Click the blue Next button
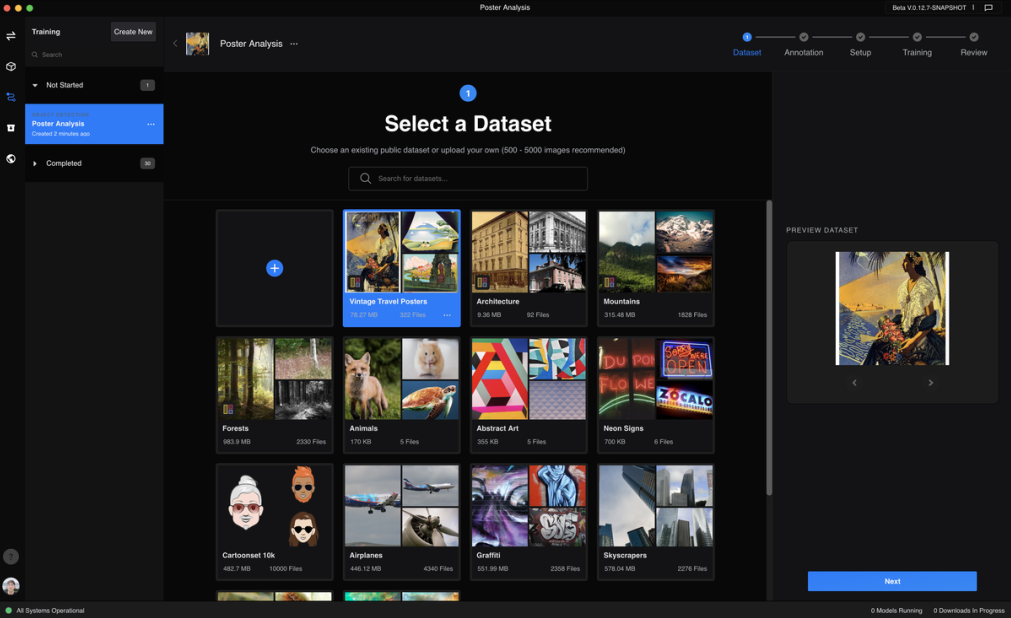This screenshot has height=618, width=1011. 892,581
